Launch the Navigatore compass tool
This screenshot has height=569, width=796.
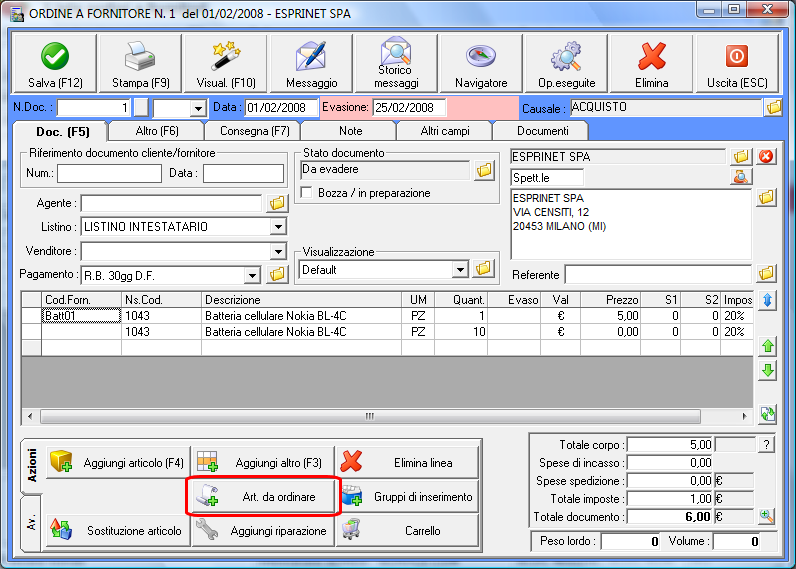tap(481, 63)
